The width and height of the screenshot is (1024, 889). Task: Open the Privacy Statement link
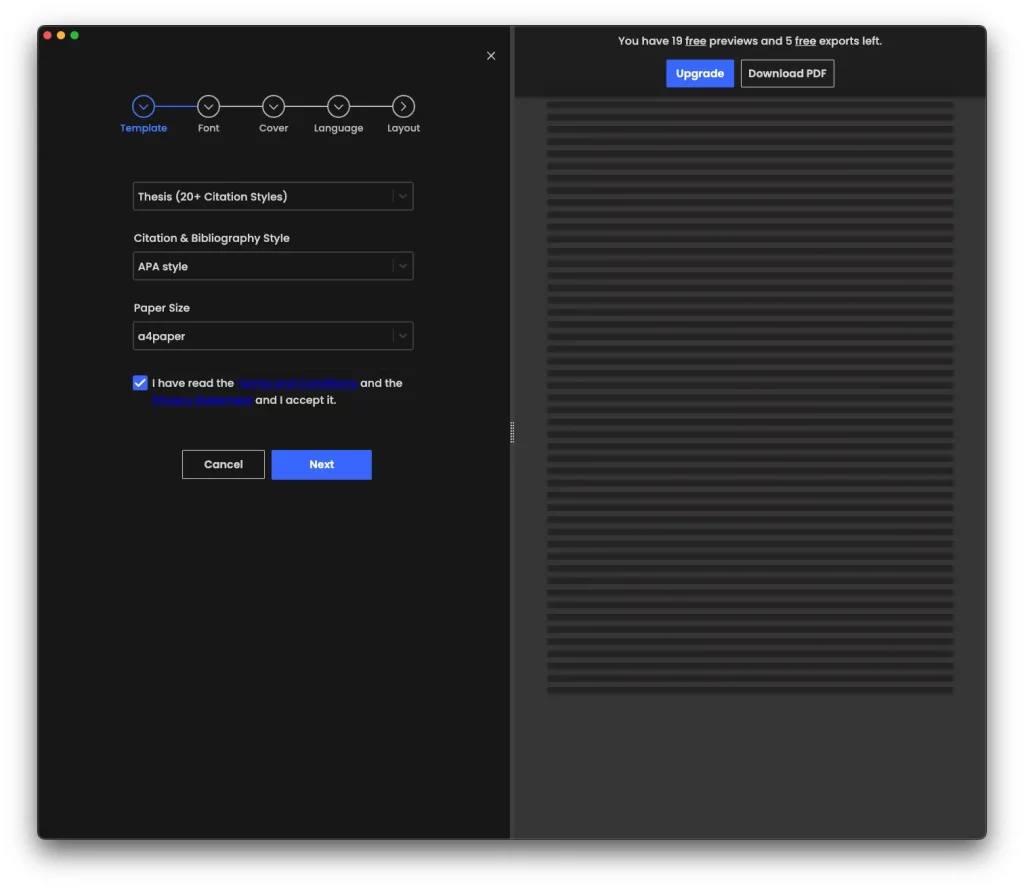click(202, 400)
